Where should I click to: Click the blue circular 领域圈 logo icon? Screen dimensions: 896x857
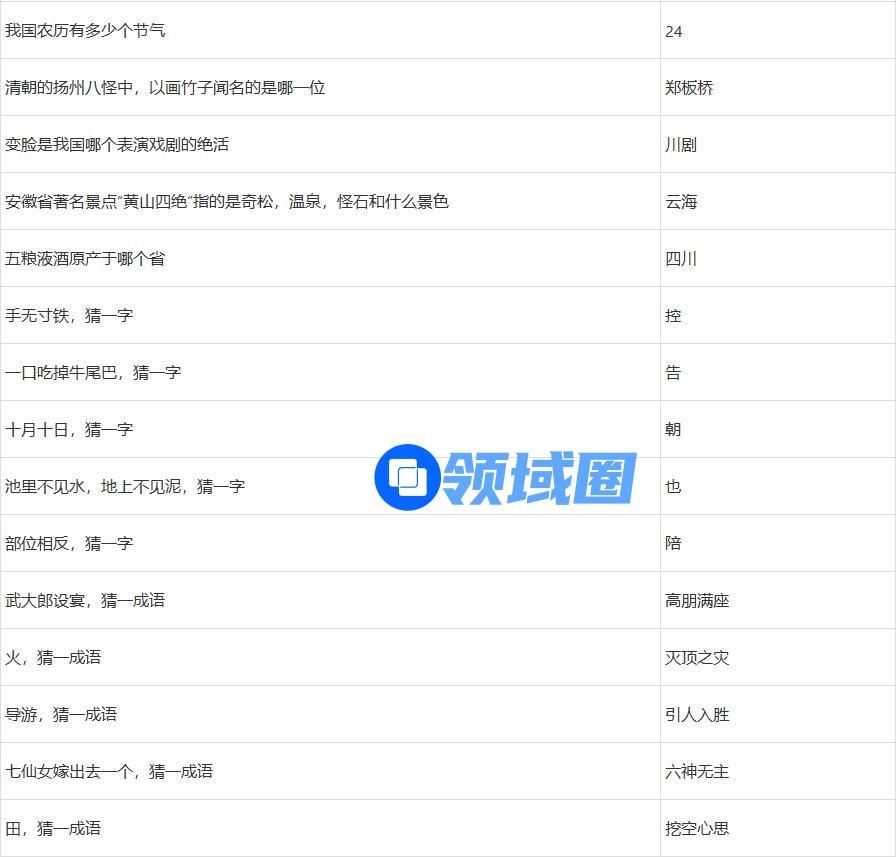[x=407, y=477]
